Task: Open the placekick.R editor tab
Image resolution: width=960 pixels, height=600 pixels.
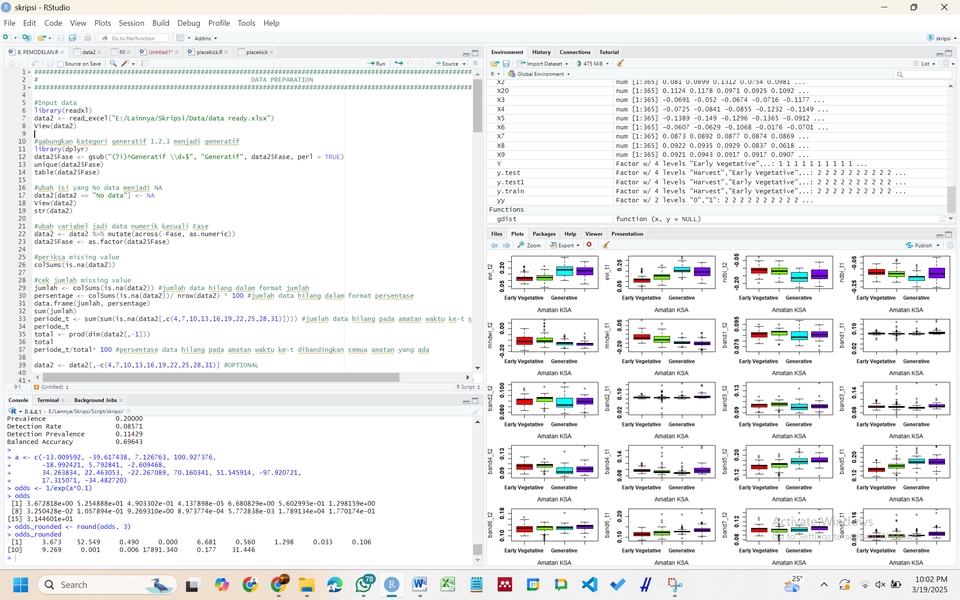Action: coord(209,52)
